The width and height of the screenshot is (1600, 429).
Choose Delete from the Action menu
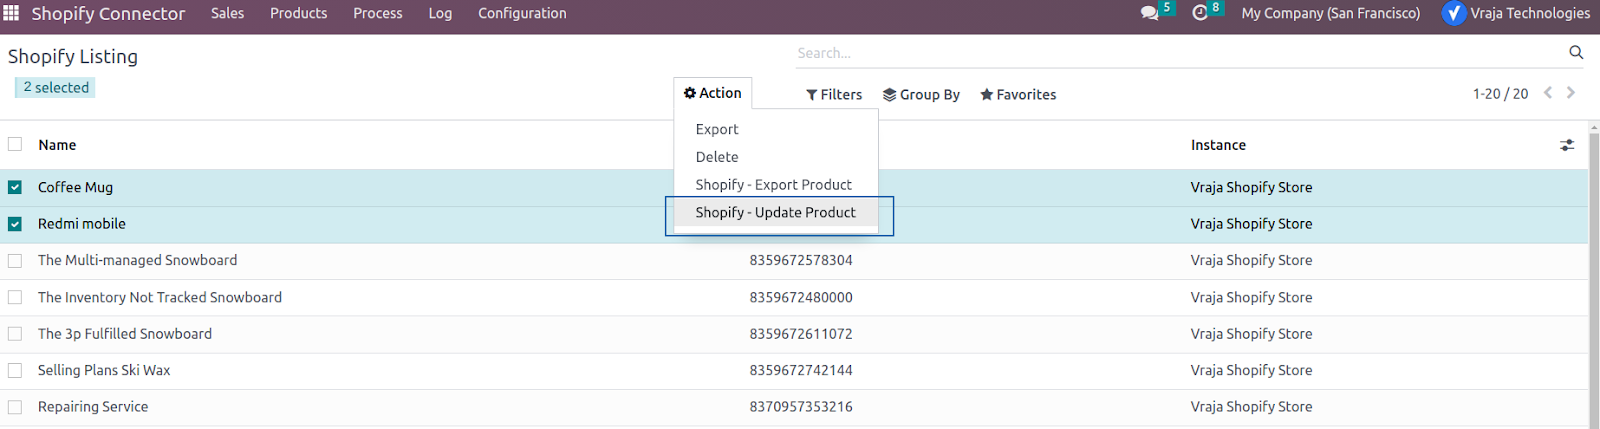[x=776, y=157]
